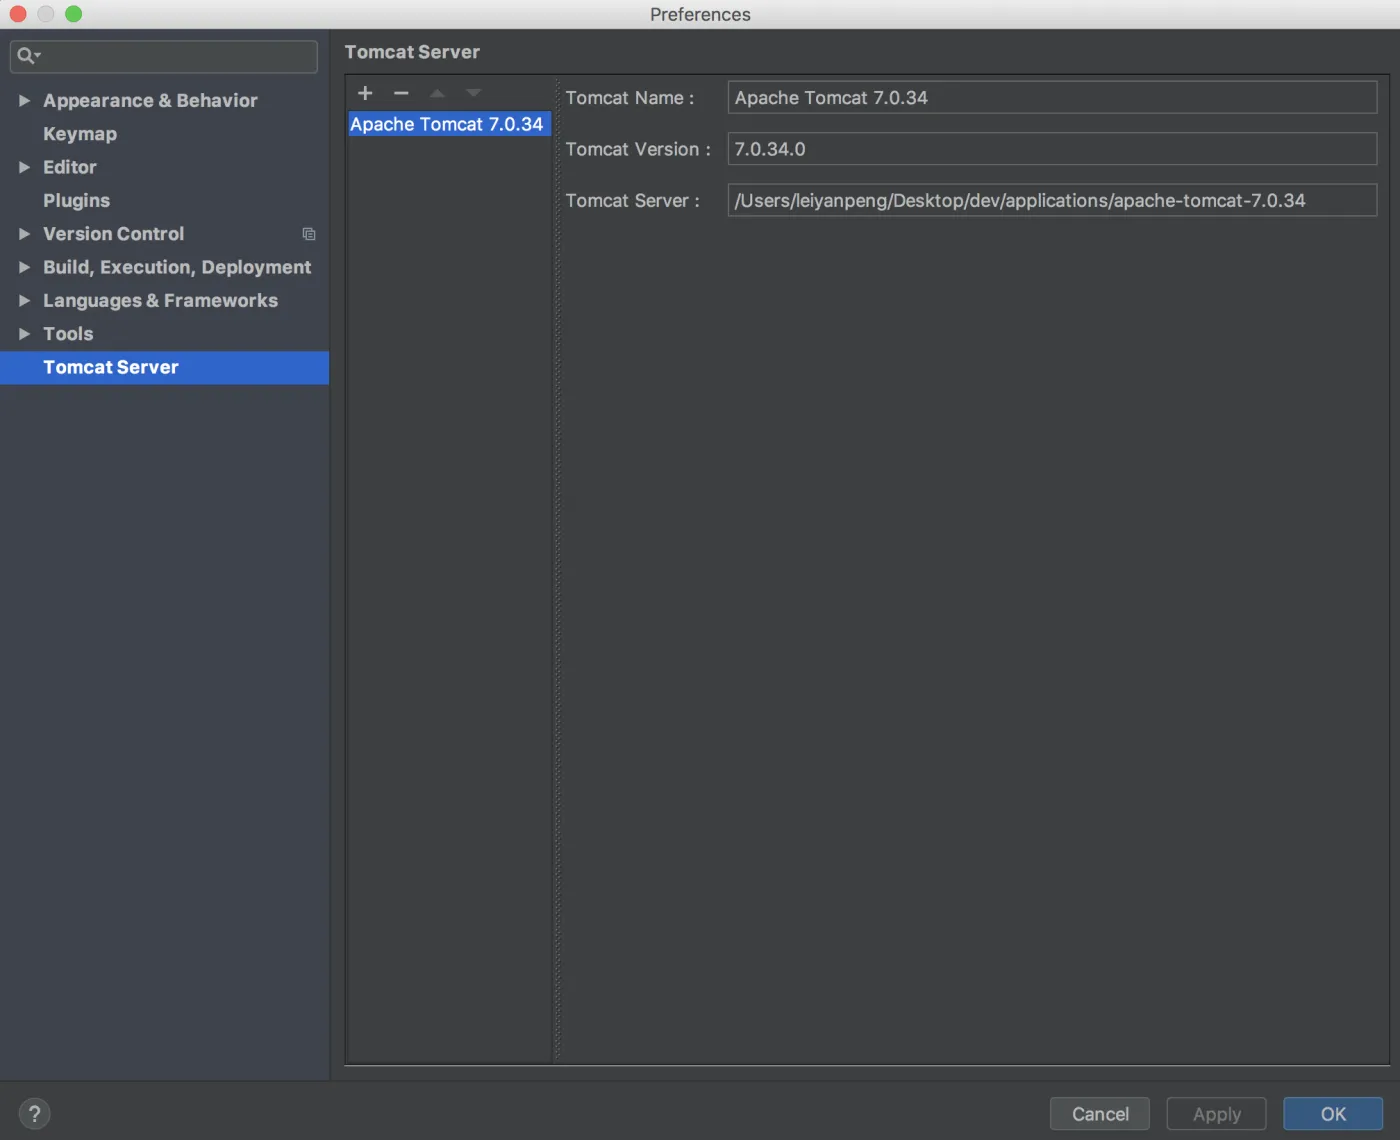Image resolution: width=1400 pixels, height=1140 pixels.
Task: Expand Appearance & Behavior section
Action: 24,101
